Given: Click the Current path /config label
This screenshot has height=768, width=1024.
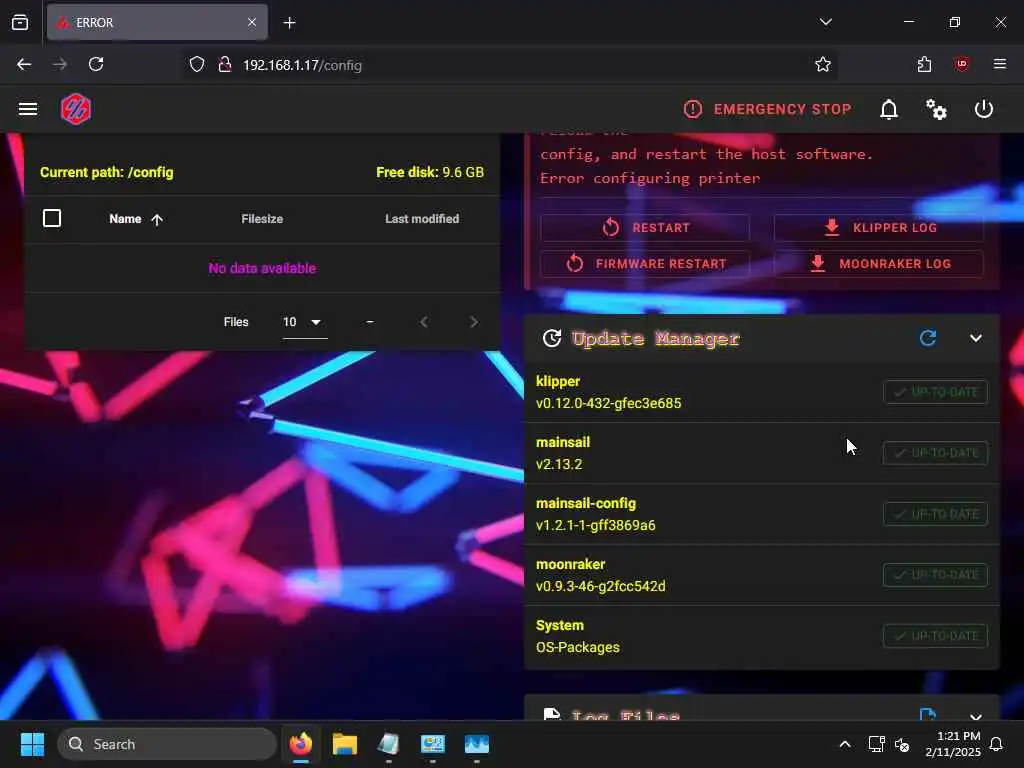Looking at the screenshot, I should pyautogui.click(x=106, y=172).
